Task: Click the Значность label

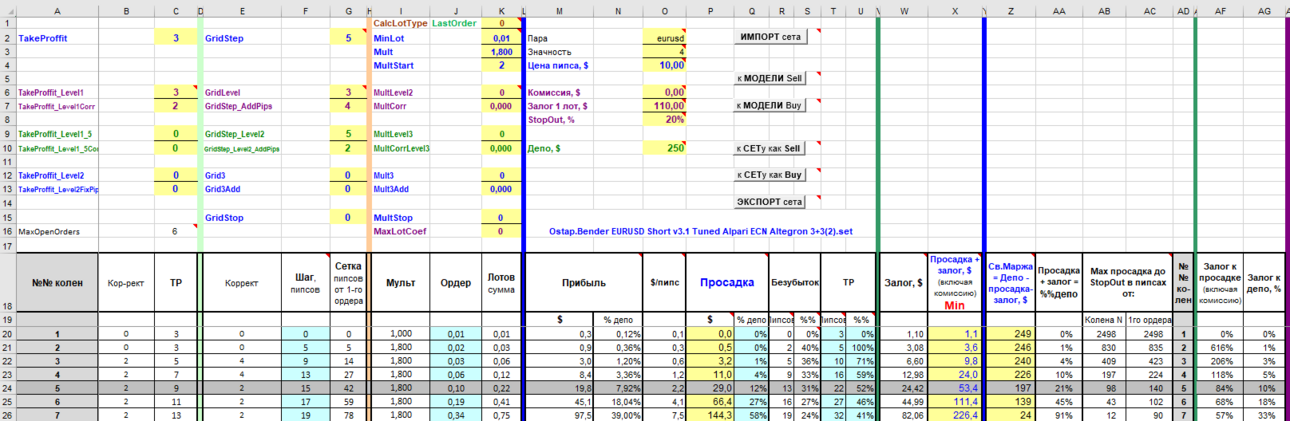Action: point(549,50)
